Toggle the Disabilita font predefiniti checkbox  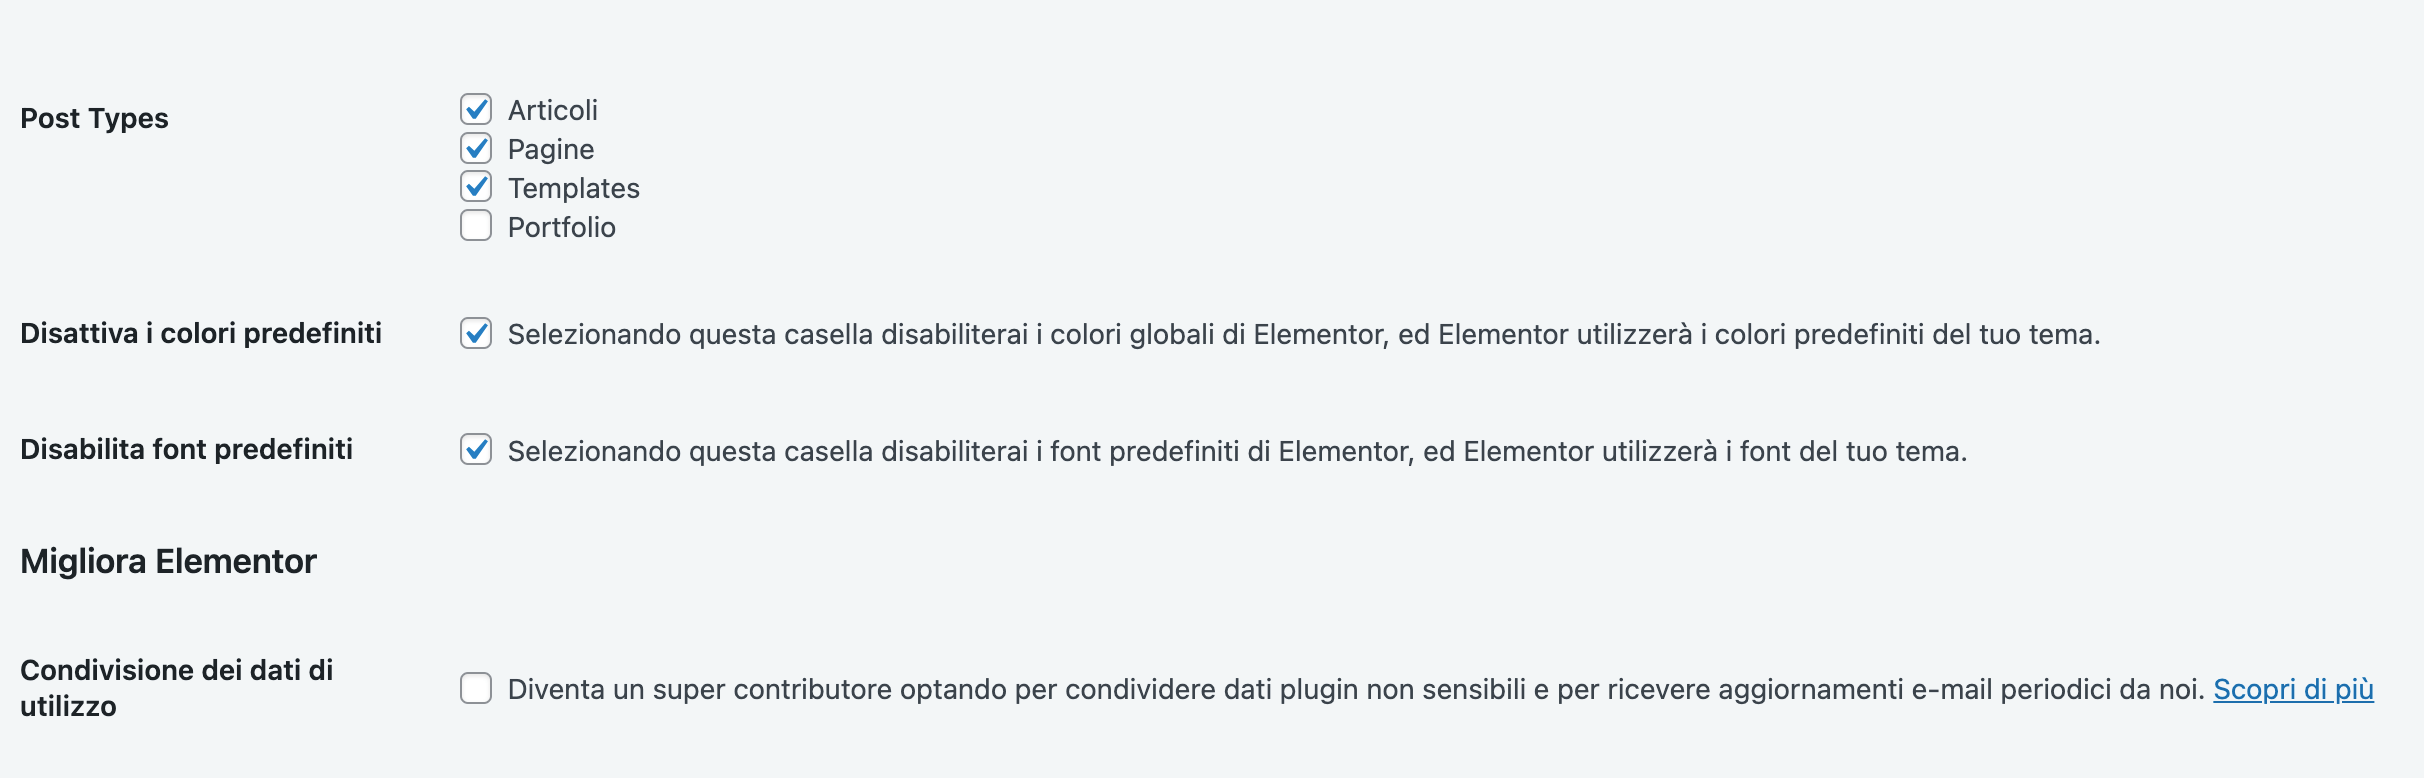tap(476, 450)
